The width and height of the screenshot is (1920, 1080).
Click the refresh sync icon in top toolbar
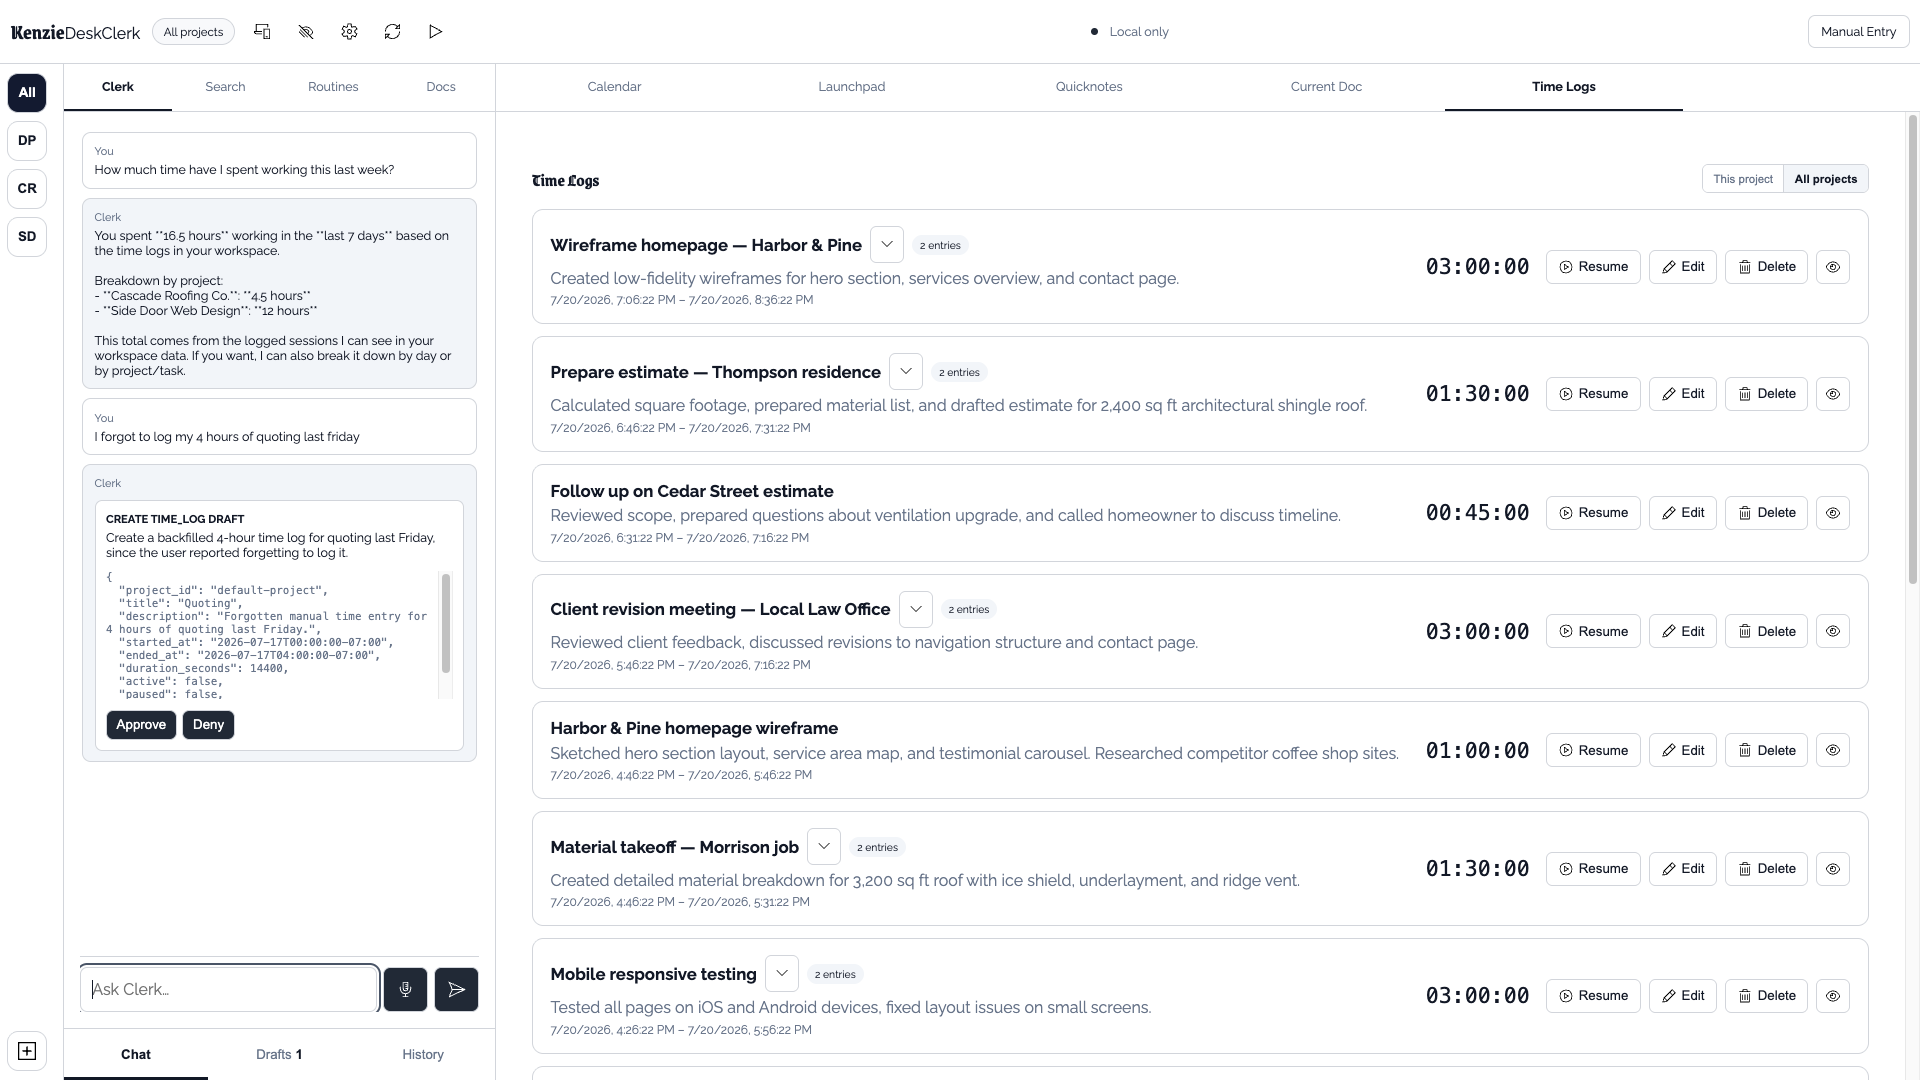(x=392, y=32)
